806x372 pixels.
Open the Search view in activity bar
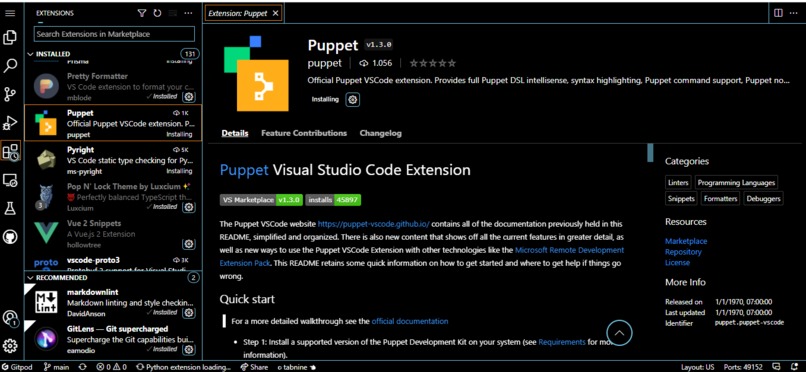point(10,66)
